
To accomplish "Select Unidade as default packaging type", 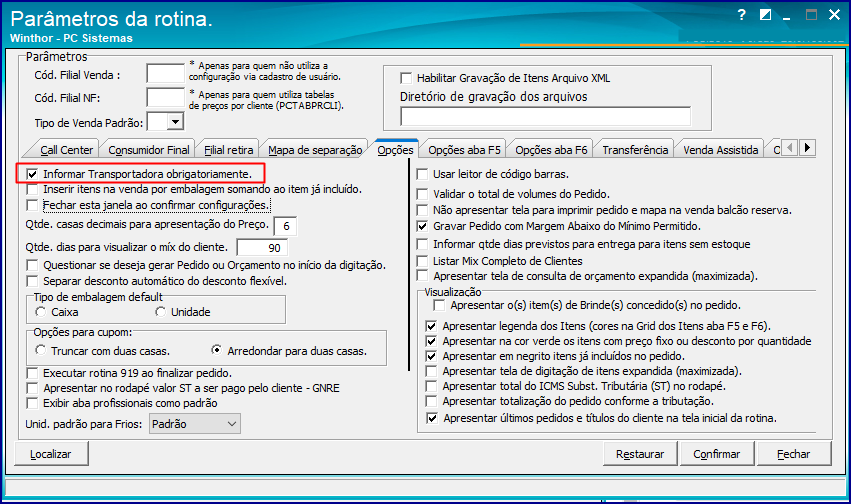I will [160, 312].
